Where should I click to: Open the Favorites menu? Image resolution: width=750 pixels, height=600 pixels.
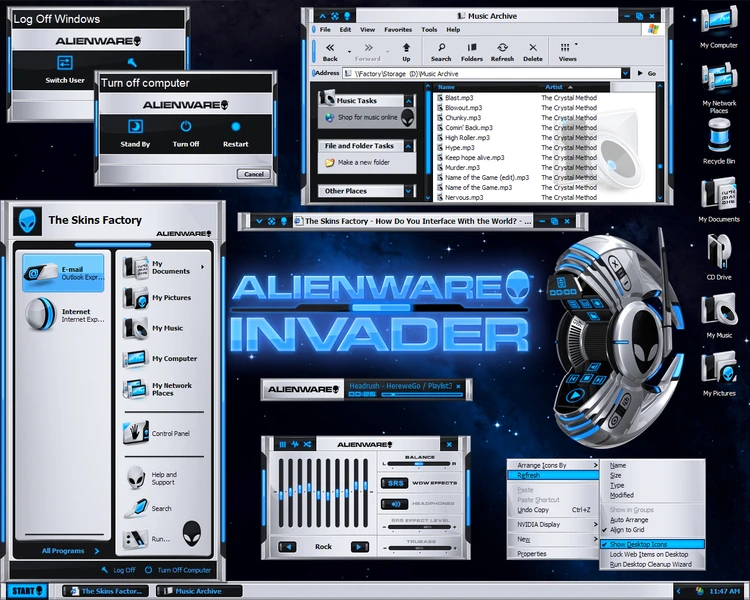click(x=398, y=30)
